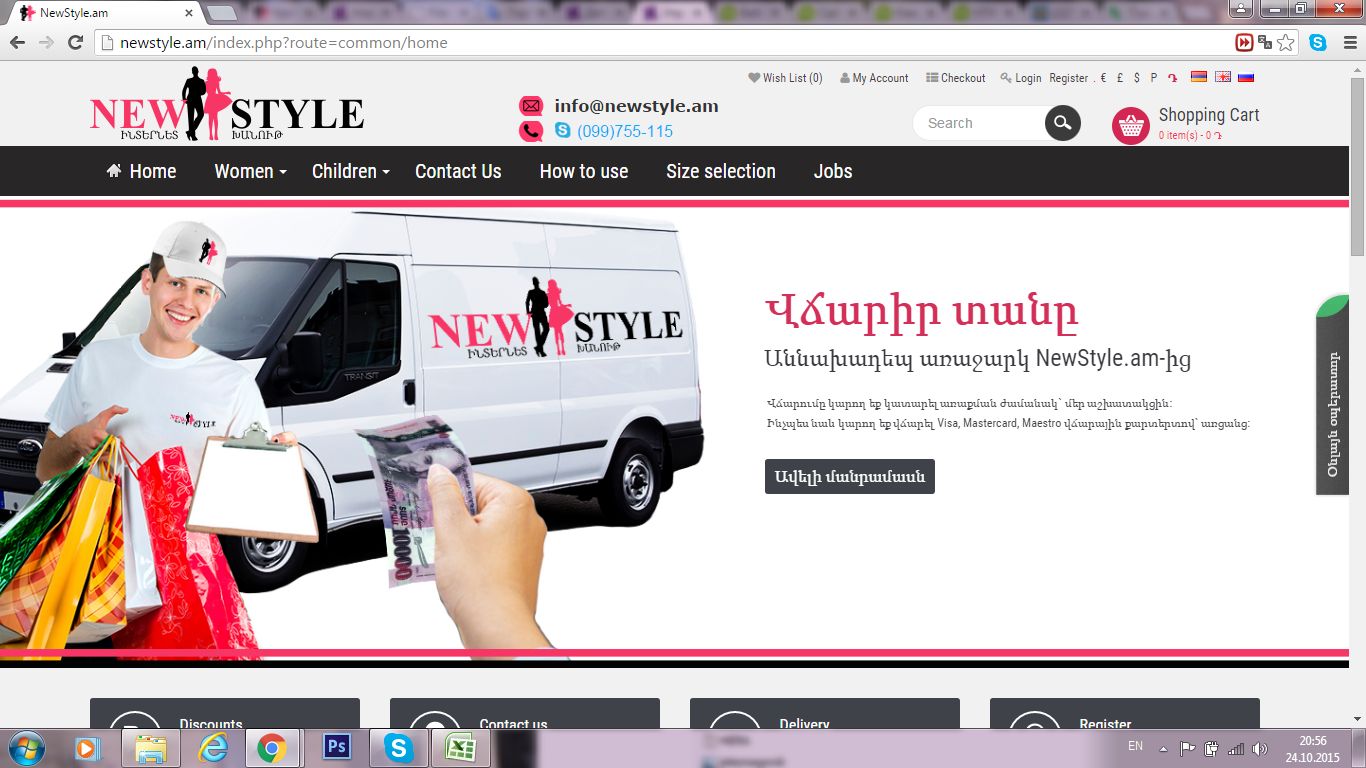1366x768 pixels.
Task: Click the Shopping Cart heading
Action: click(1209, 115)
